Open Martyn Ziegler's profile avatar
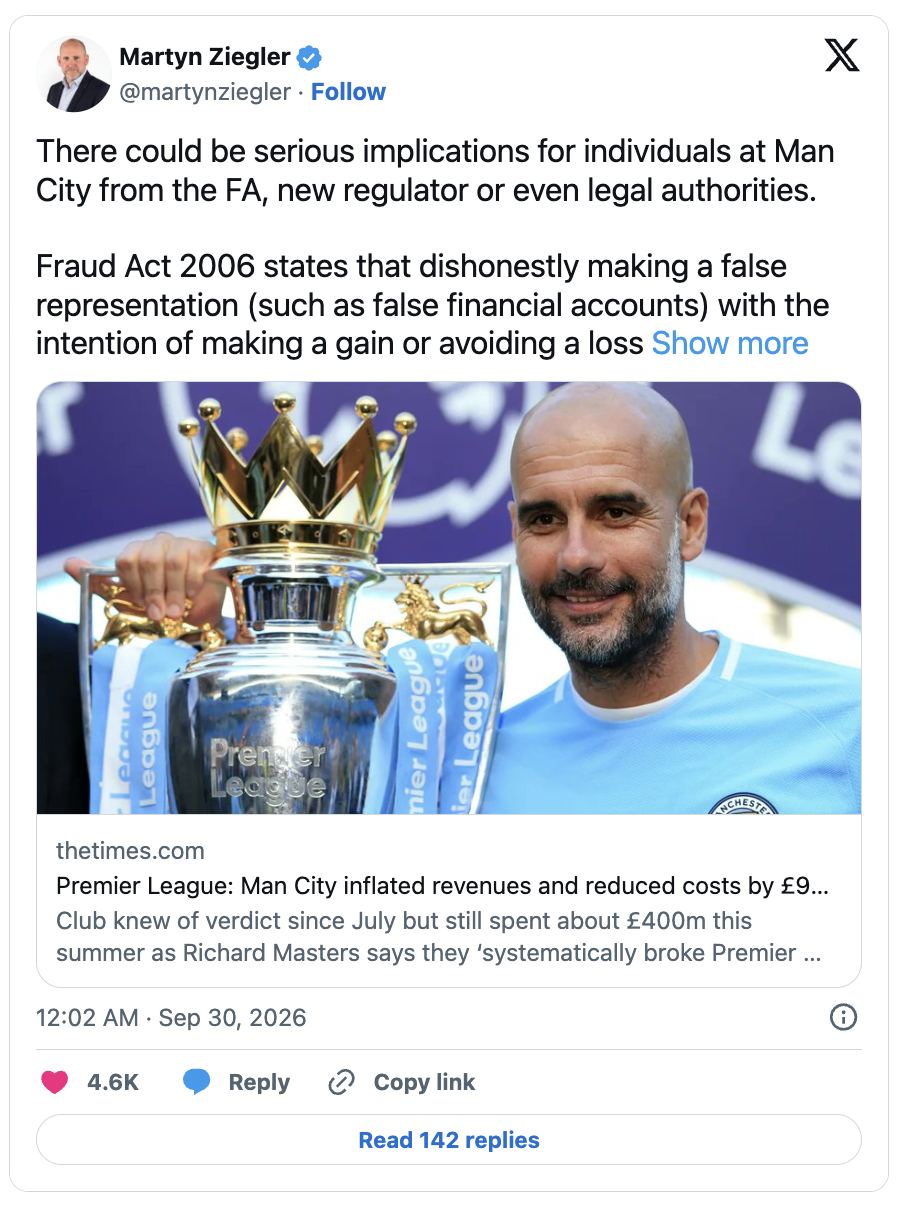Image resolution: width=902 pixels, height=1214 pixels. click(x=73, y=74)
